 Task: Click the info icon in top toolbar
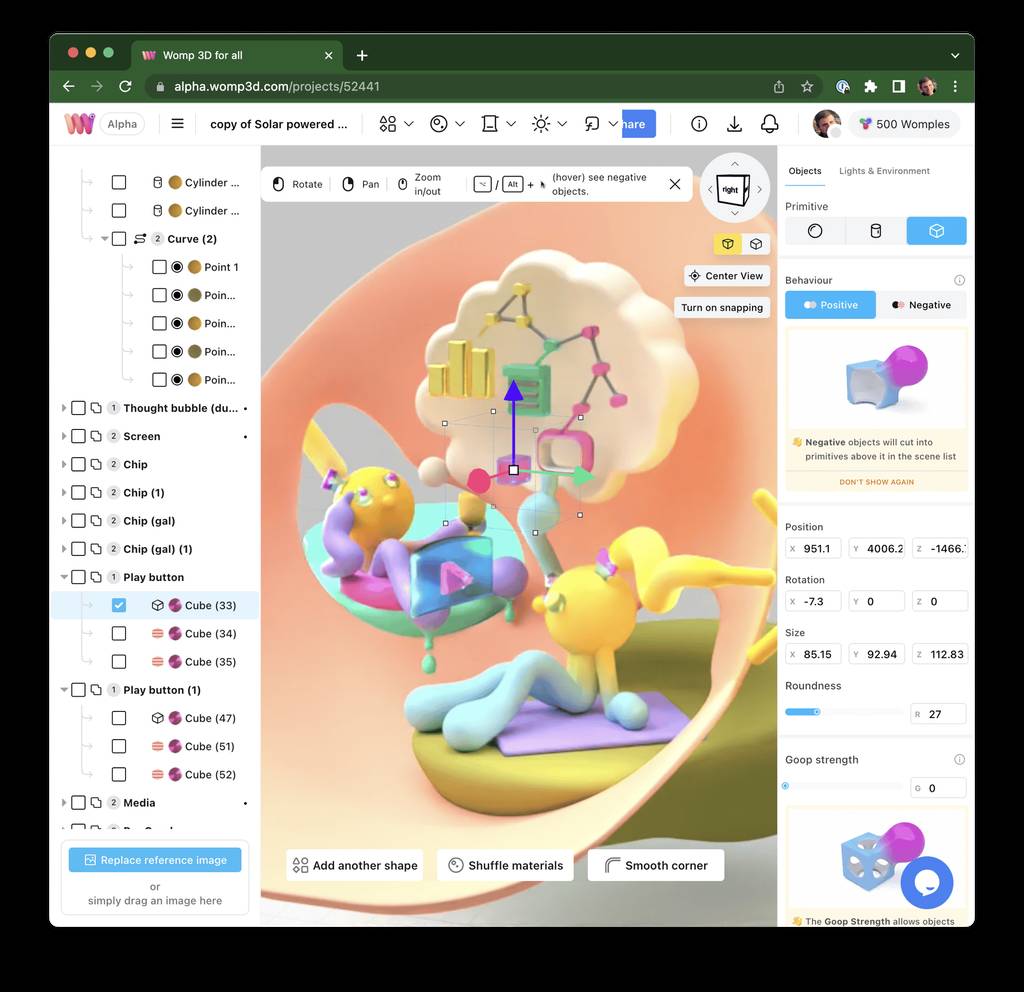pyautogui.click(x=699, y=124)
